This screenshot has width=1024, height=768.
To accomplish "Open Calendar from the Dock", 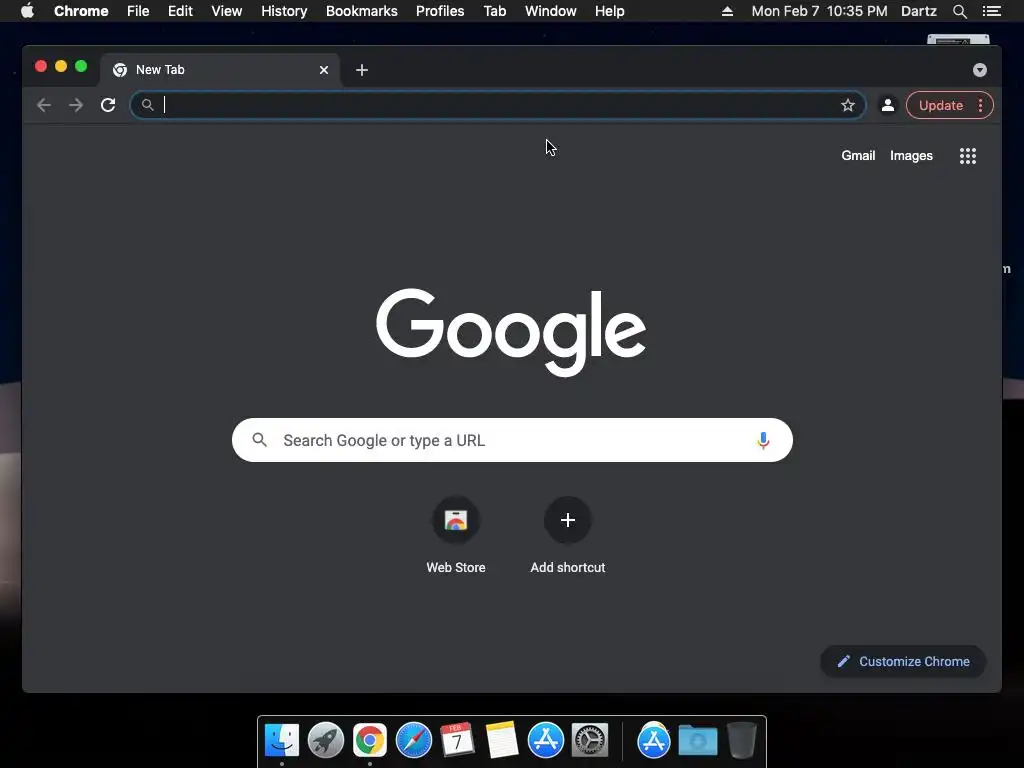I will point(457,741).
